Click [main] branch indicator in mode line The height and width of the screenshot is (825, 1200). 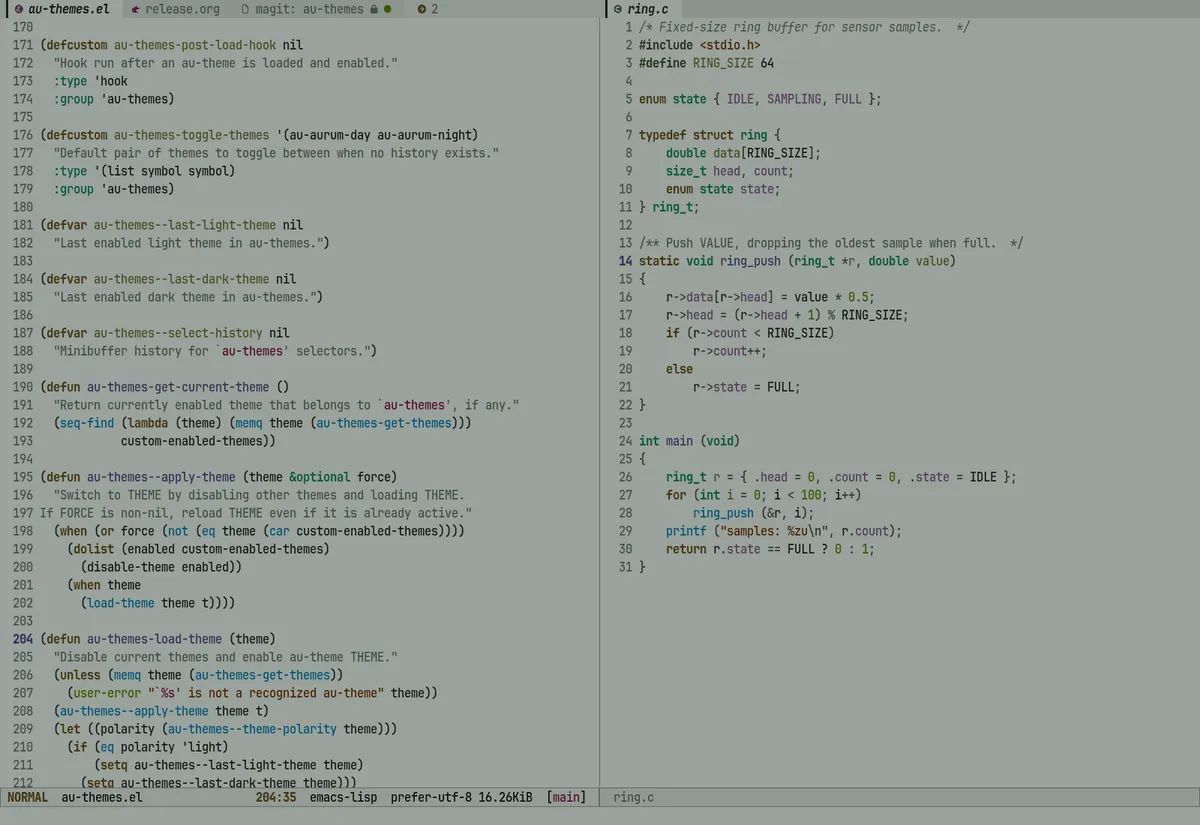point(566,797)
